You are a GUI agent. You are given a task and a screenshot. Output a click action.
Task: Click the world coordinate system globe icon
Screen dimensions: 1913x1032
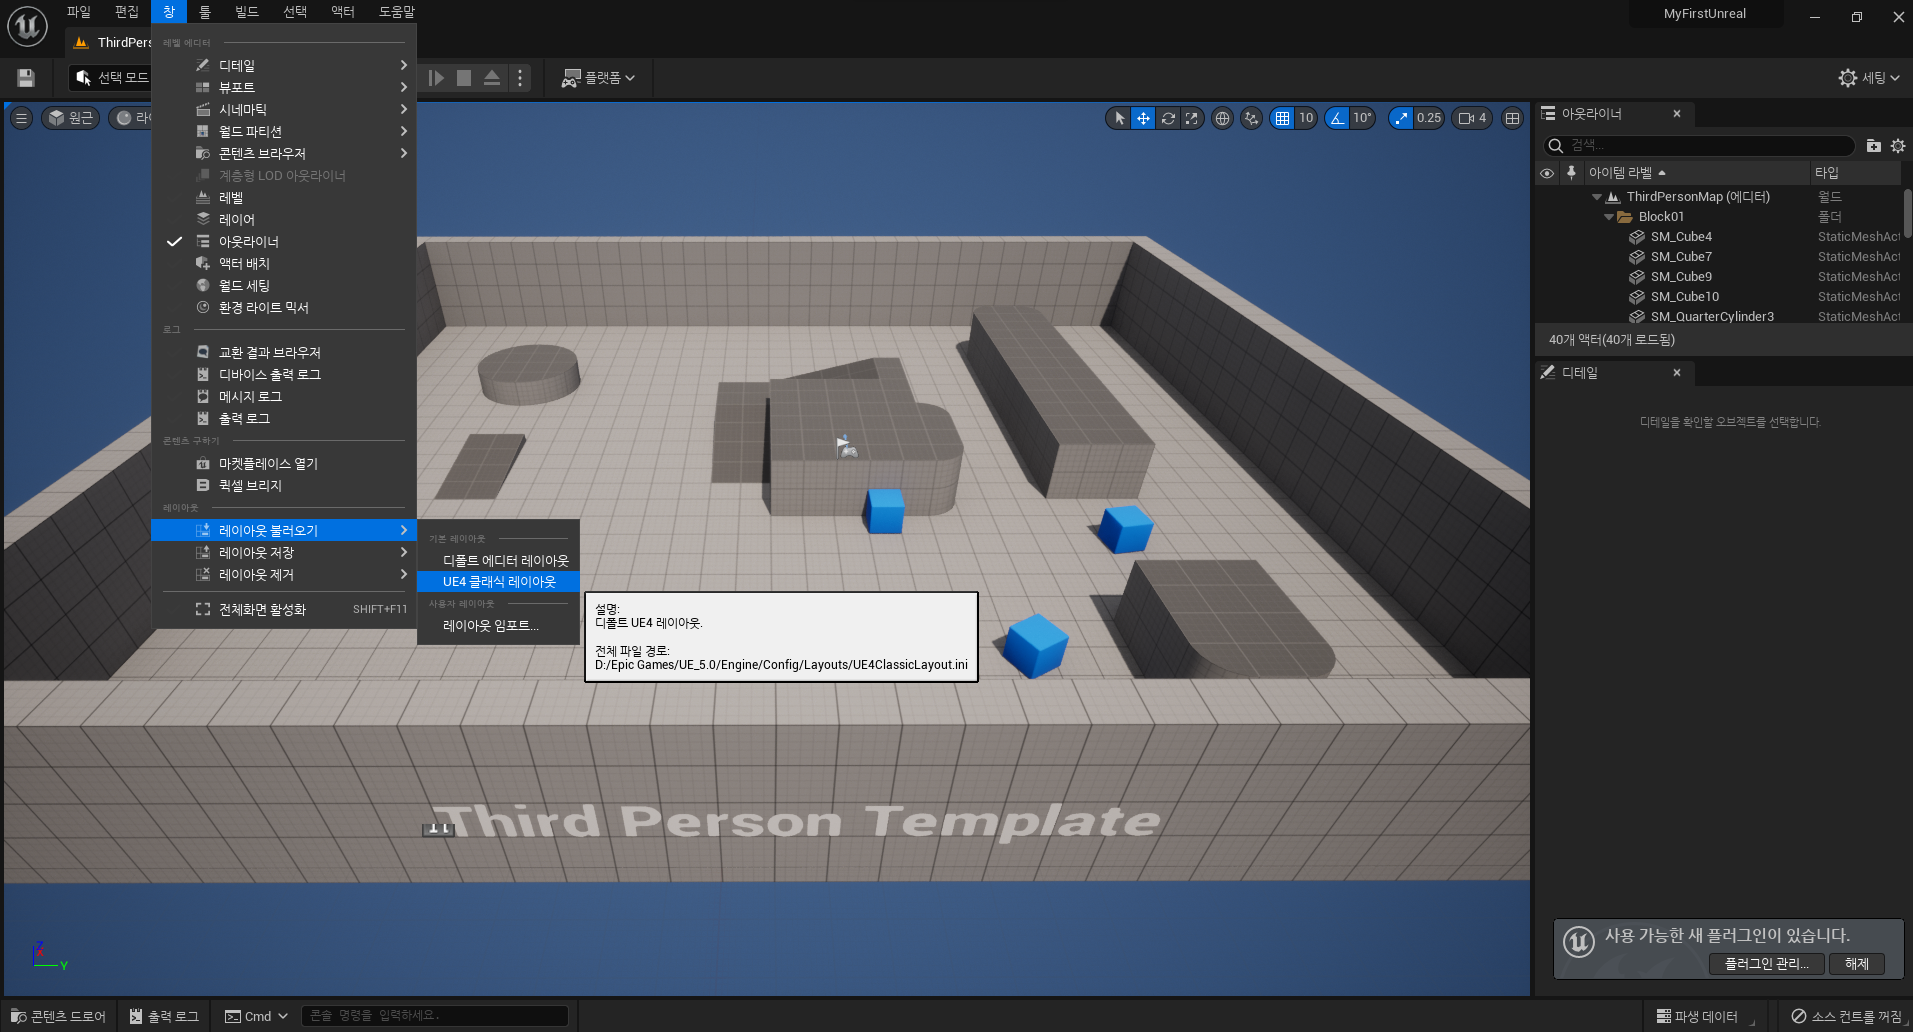click(1222, 118)
